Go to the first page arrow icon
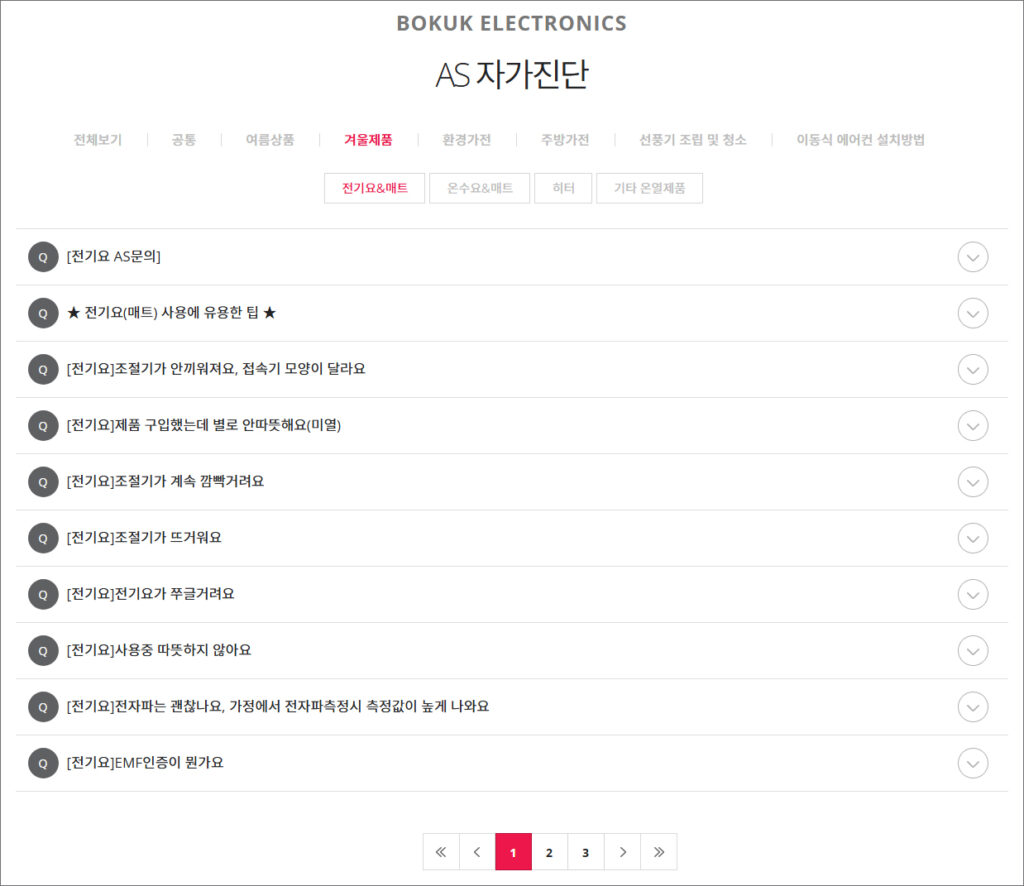This screenshot has width=1024, height=886. click(441, 852)
